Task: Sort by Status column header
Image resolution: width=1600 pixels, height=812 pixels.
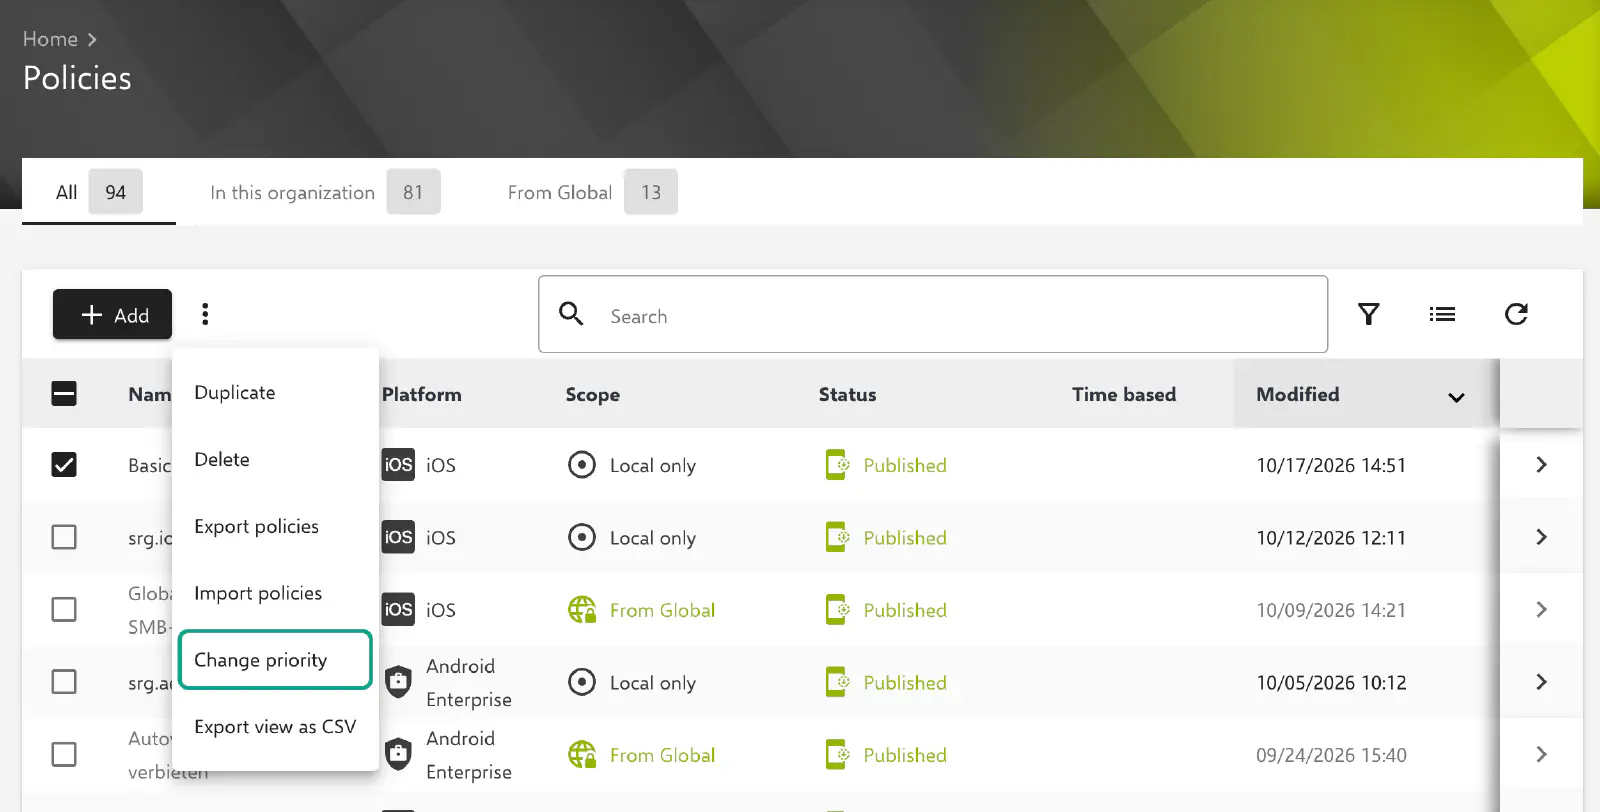Action: (847, 394)
